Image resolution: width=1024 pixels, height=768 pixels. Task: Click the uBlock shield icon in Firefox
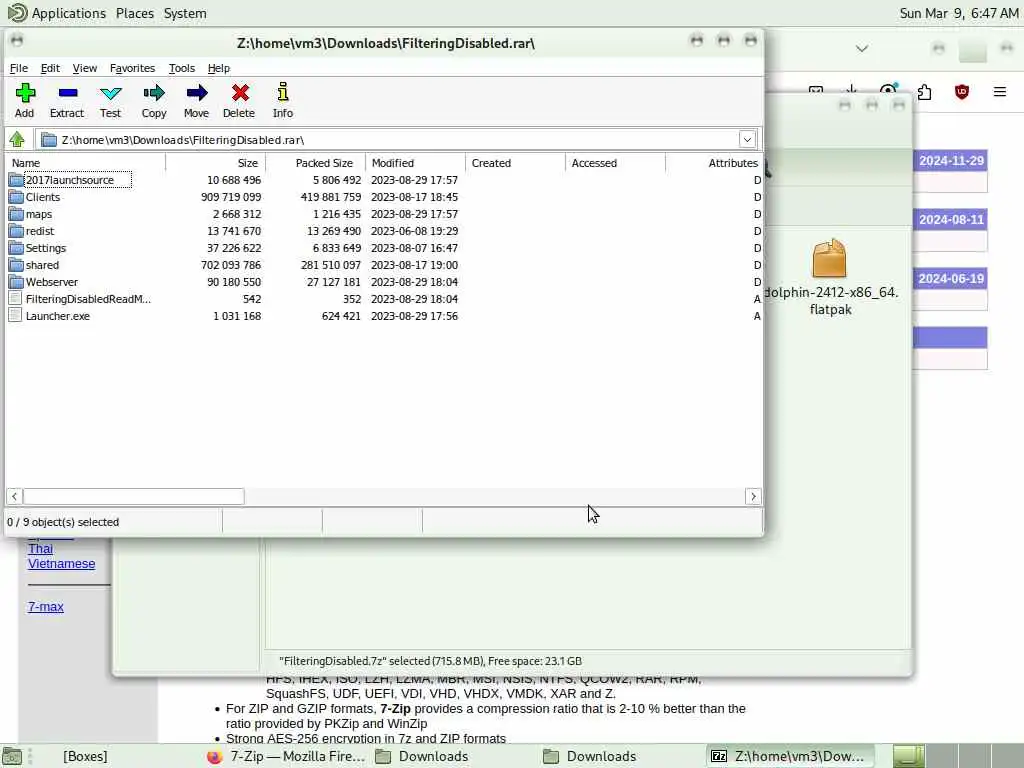[962, 92]
